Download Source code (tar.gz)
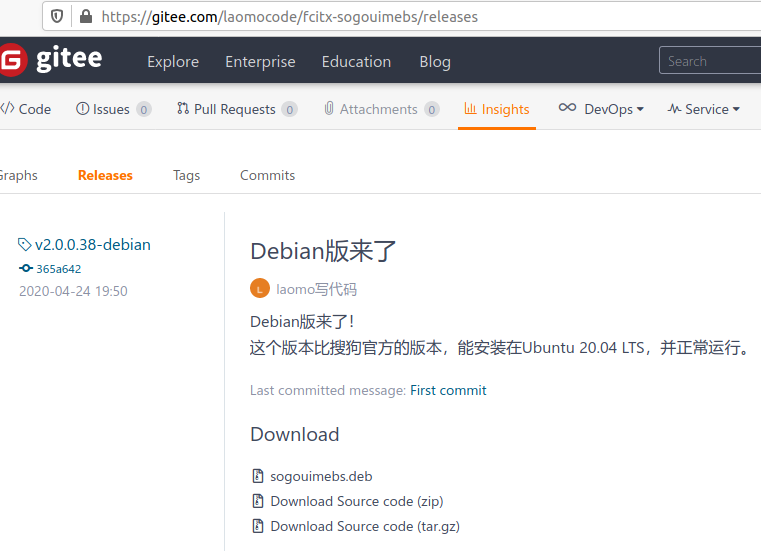761x551 pixels. (x=365, y=526)
